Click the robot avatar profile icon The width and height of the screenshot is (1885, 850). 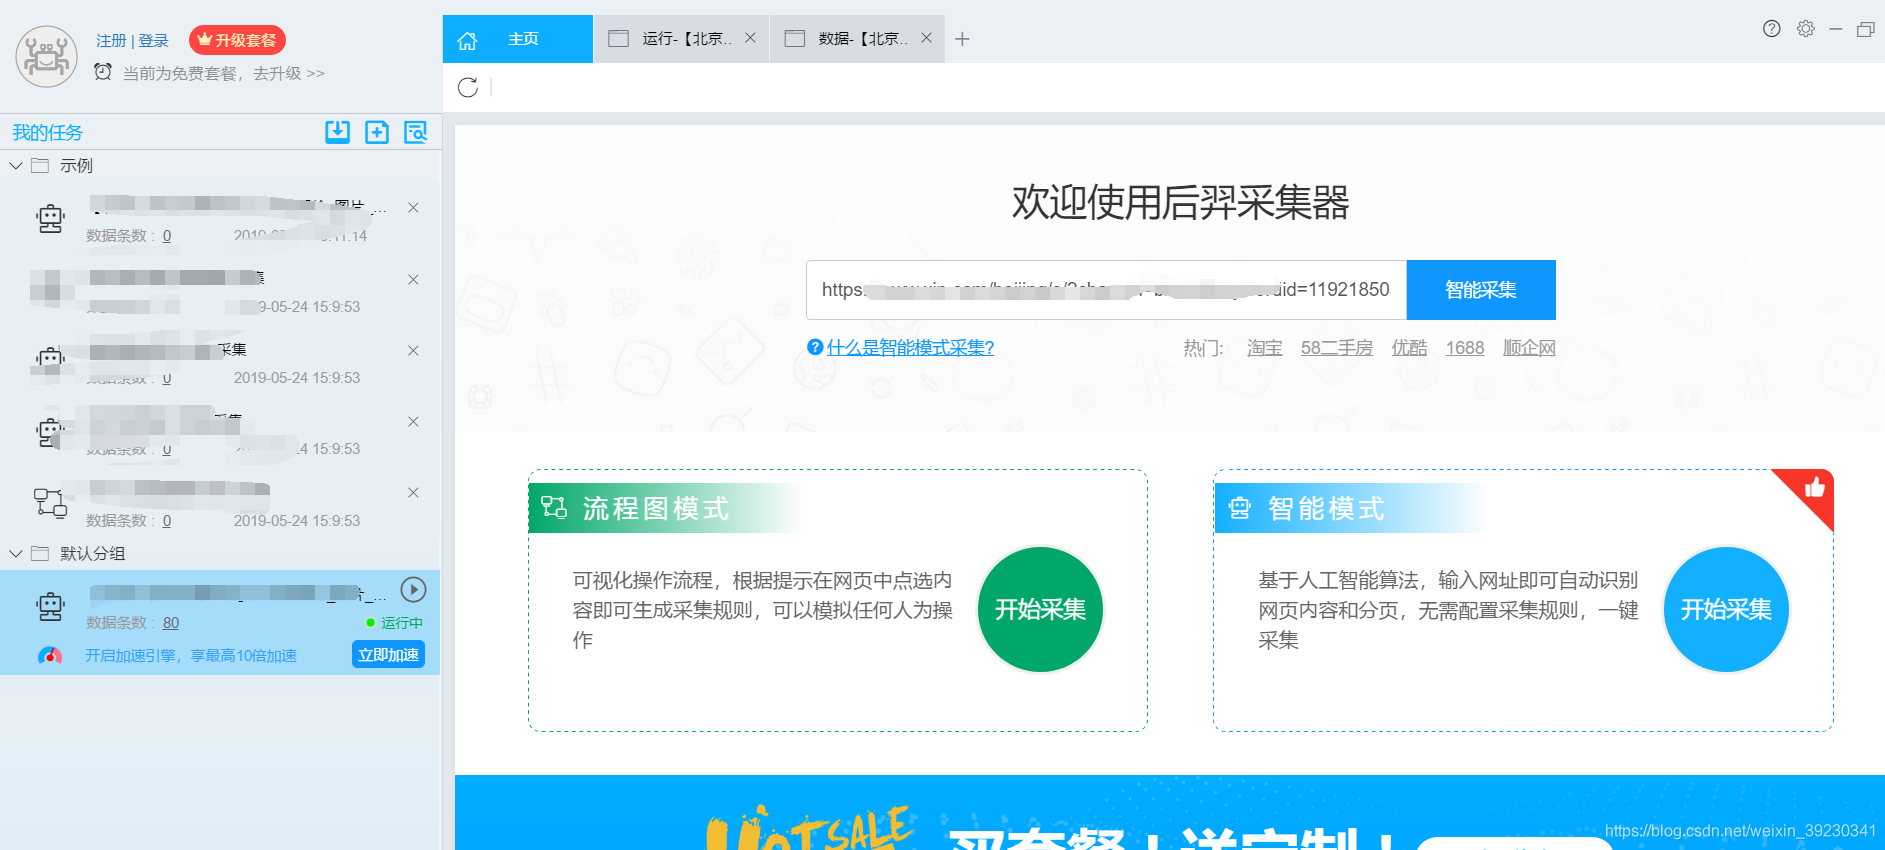46,57
